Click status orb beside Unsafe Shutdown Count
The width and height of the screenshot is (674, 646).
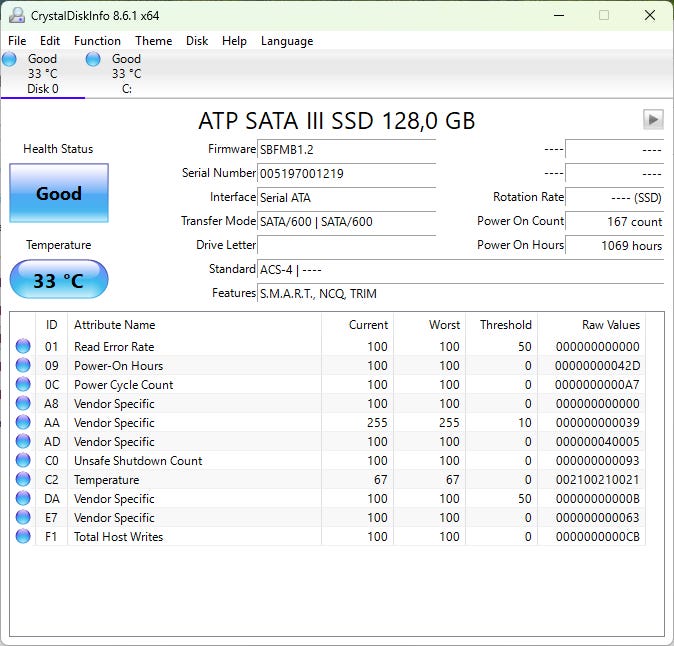[23, 461]
